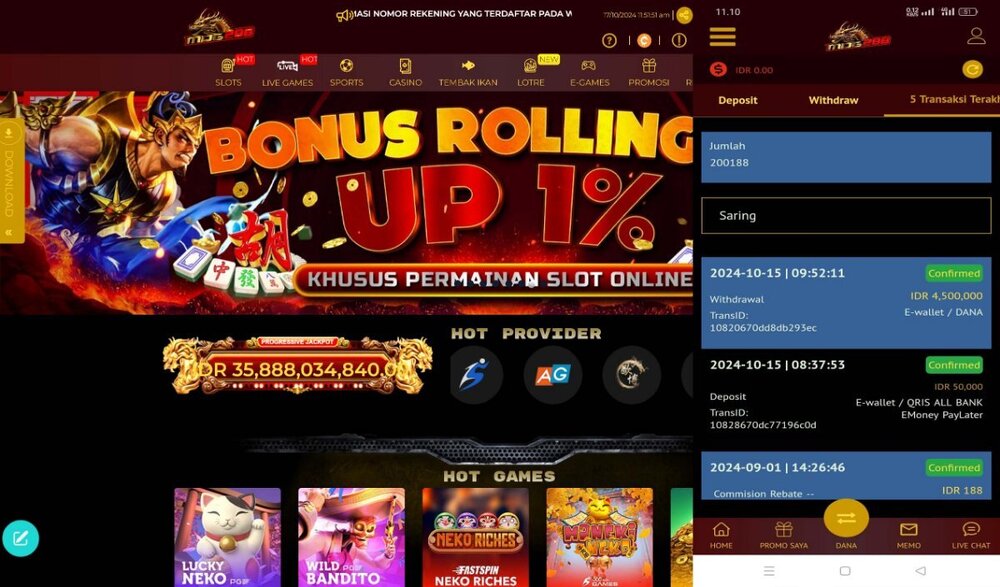
Task: Switch to the Deposit tab
Action: coord(737,100)
